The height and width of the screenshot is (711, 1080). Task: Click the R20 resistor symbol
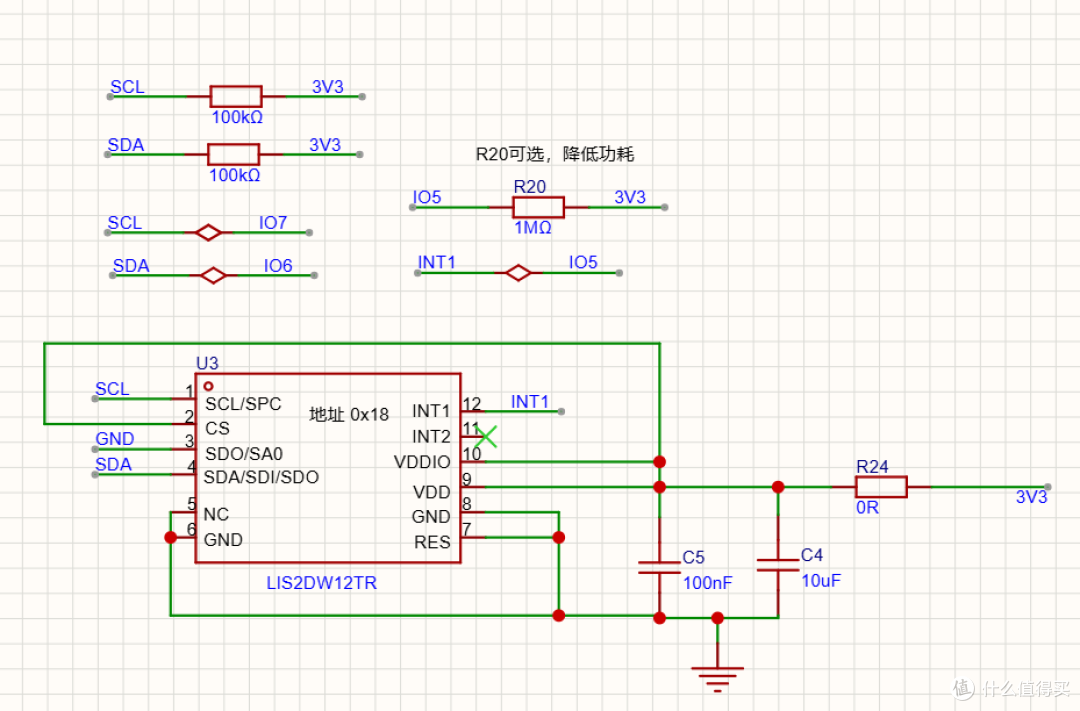point(538,207)
